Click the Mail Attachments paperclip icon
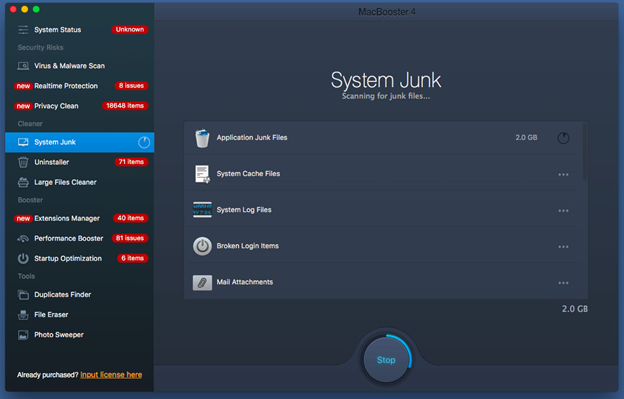 (202, 282)
